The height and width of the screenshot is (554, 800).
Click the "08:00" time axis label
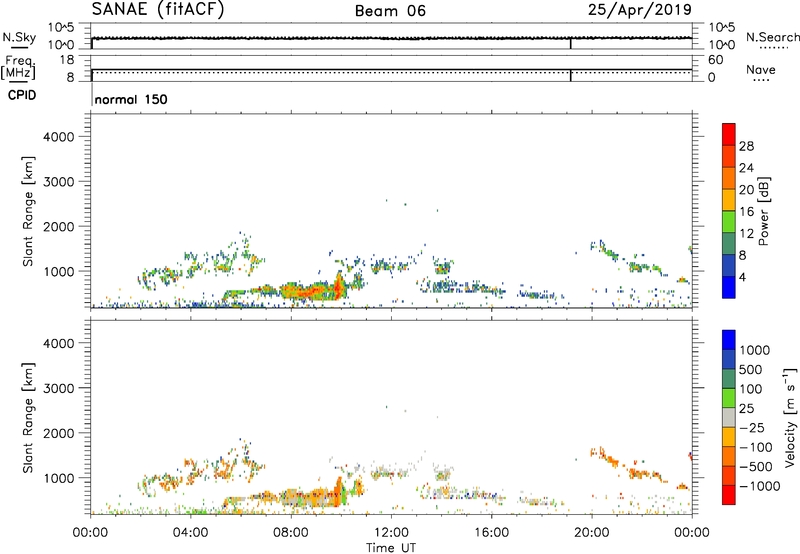pos(291,533)
